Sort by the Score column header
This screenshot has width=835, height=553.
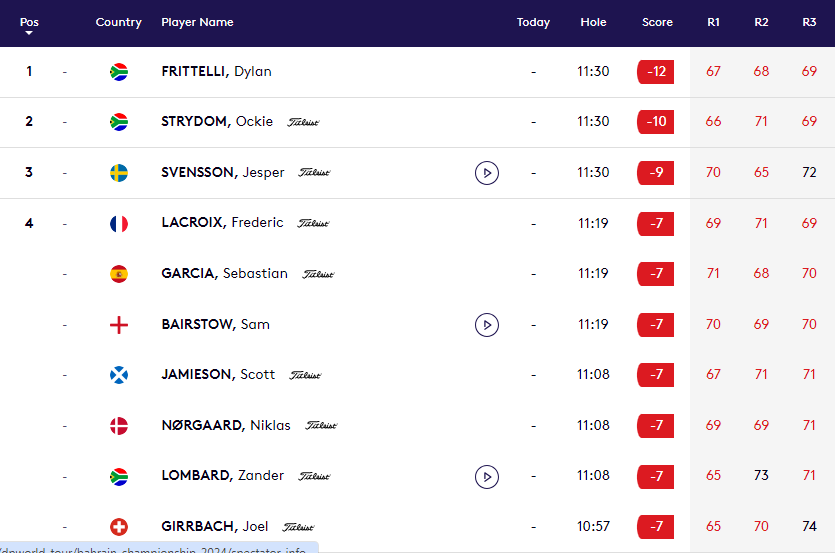pyautogui.click(x=657, y=22)
